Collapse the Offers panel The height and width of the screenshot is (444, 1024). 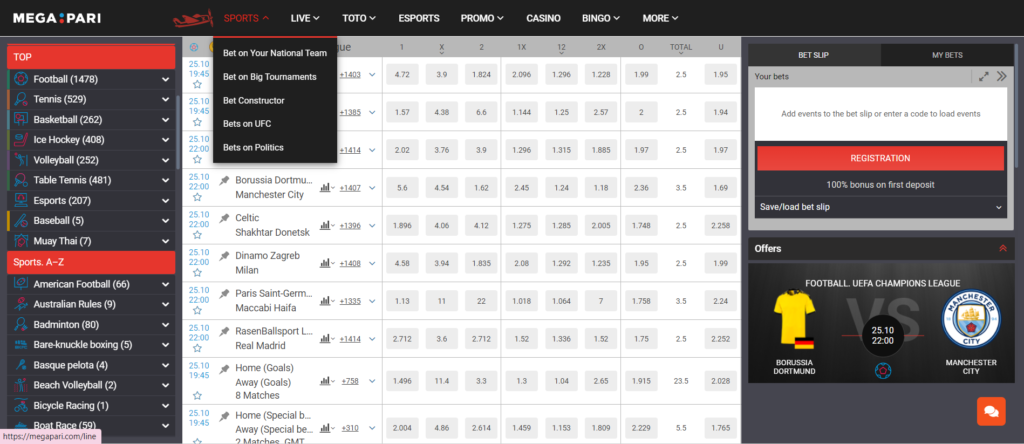tap(1002, 248)
